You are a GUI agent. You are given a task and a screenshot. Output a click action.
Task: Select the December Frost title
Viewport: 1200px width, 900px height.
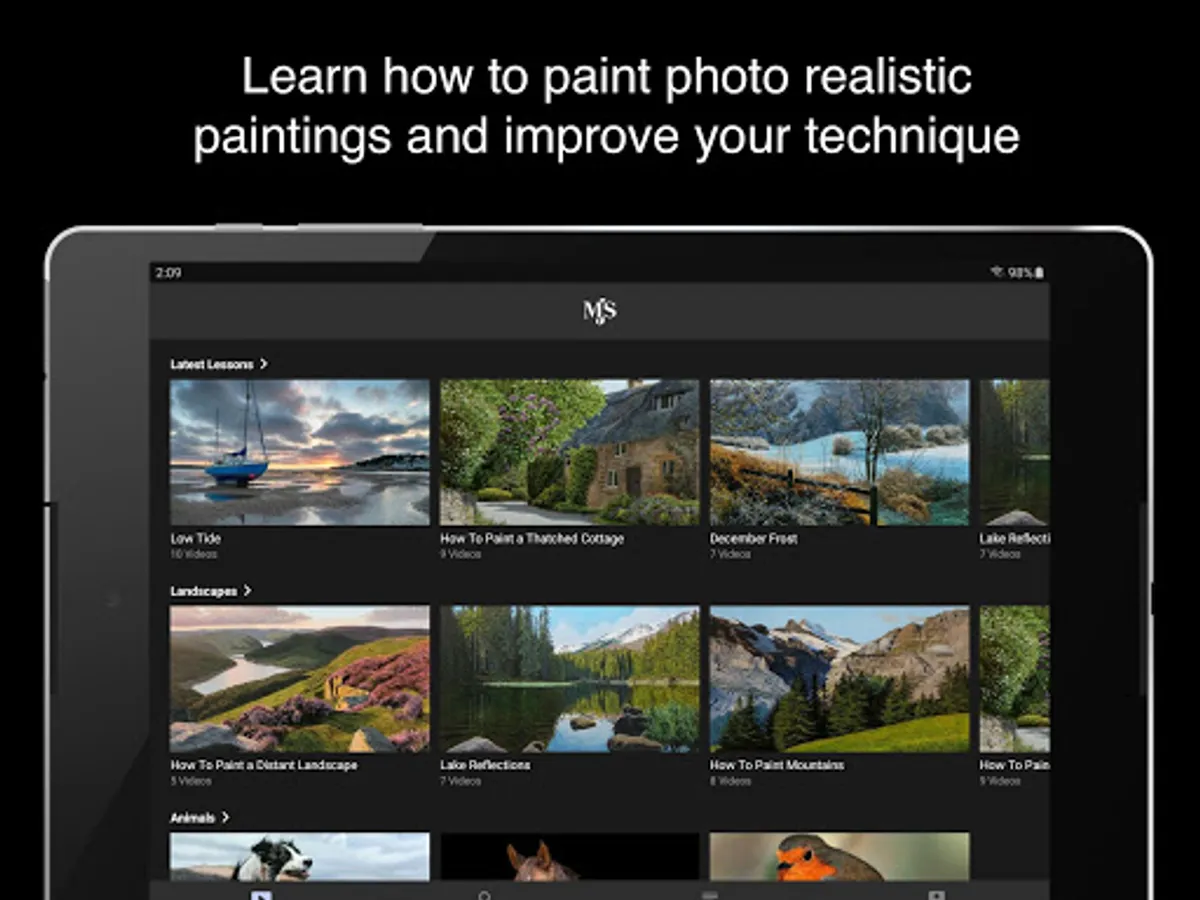(754, 538)
